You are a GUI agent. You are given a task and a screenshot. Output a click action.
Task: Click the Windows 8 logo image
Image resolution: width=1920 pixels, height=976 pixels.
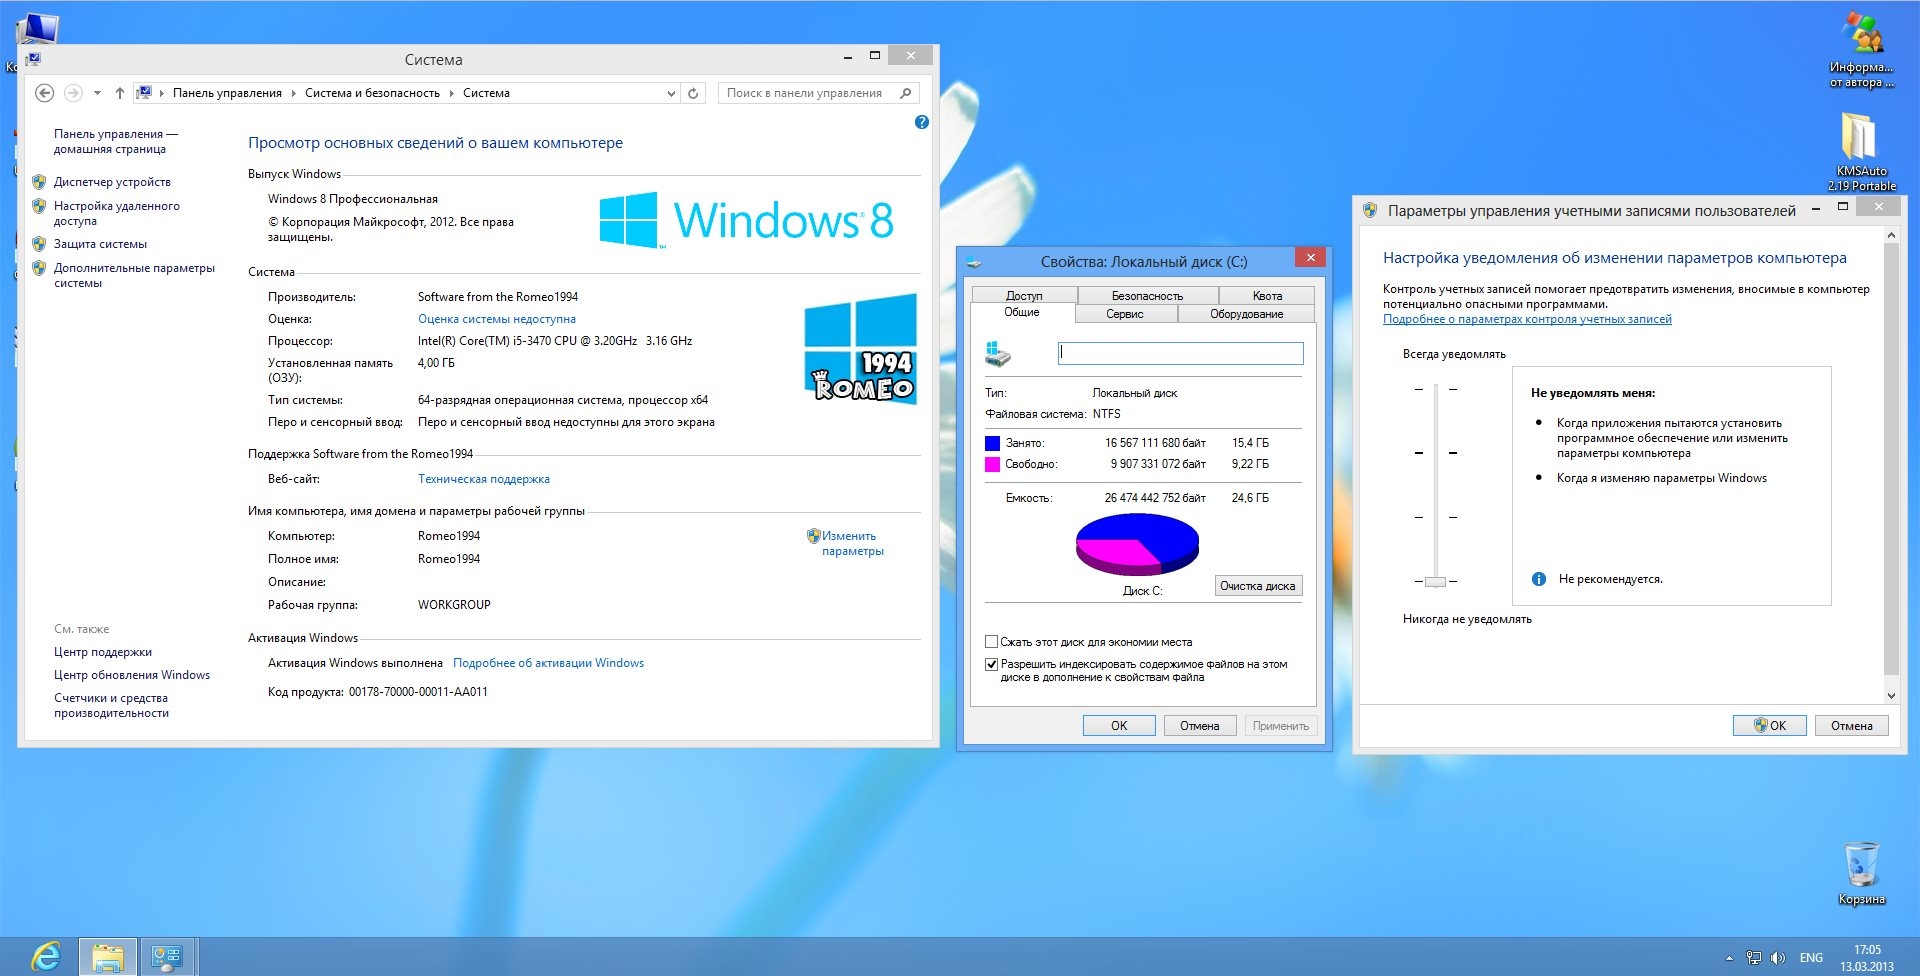pos(747,220)
